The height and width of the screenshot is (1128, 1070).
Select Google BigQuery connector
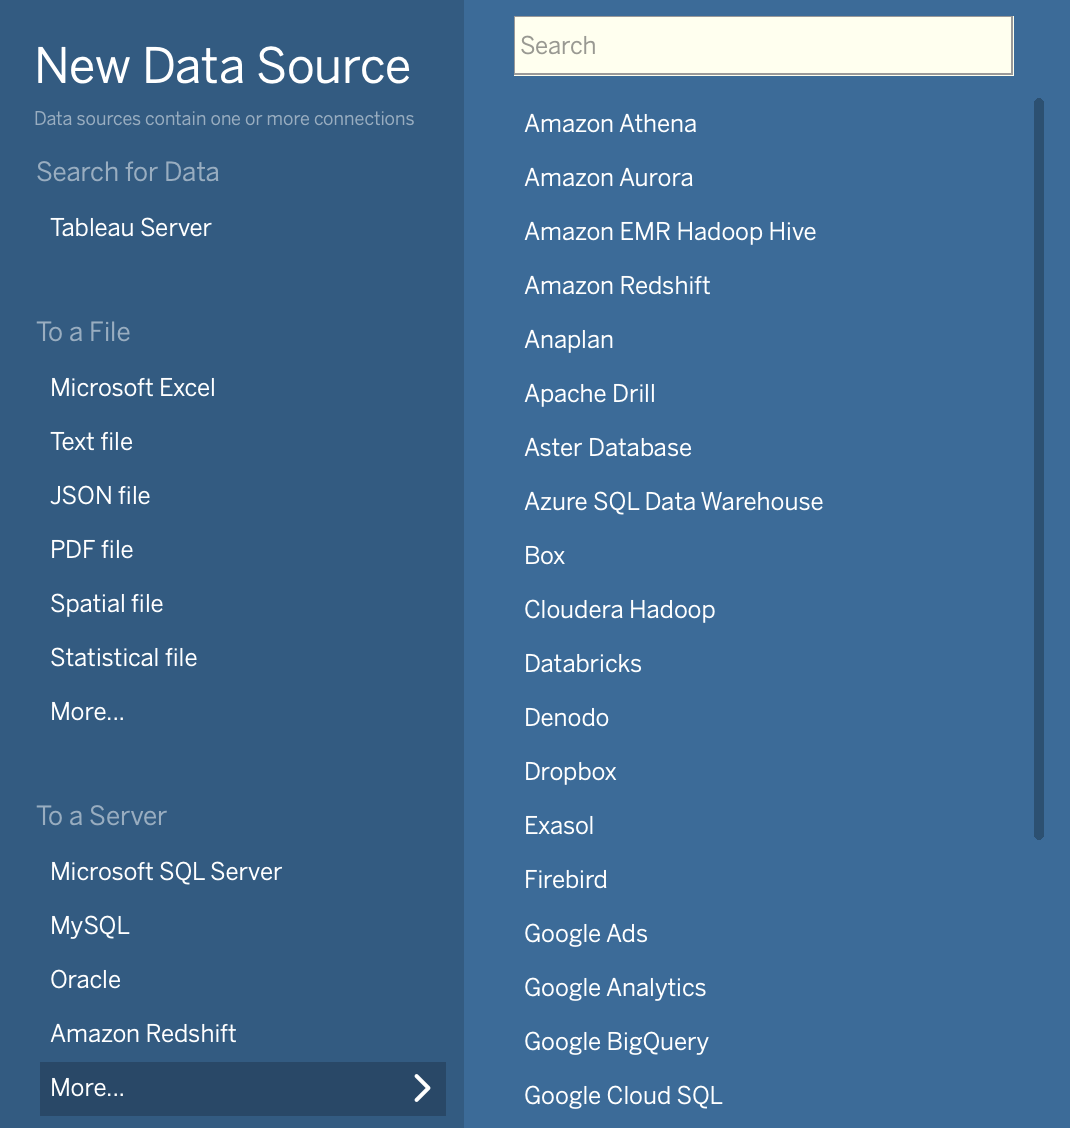pyautogui.click(x=615, y=1041)
